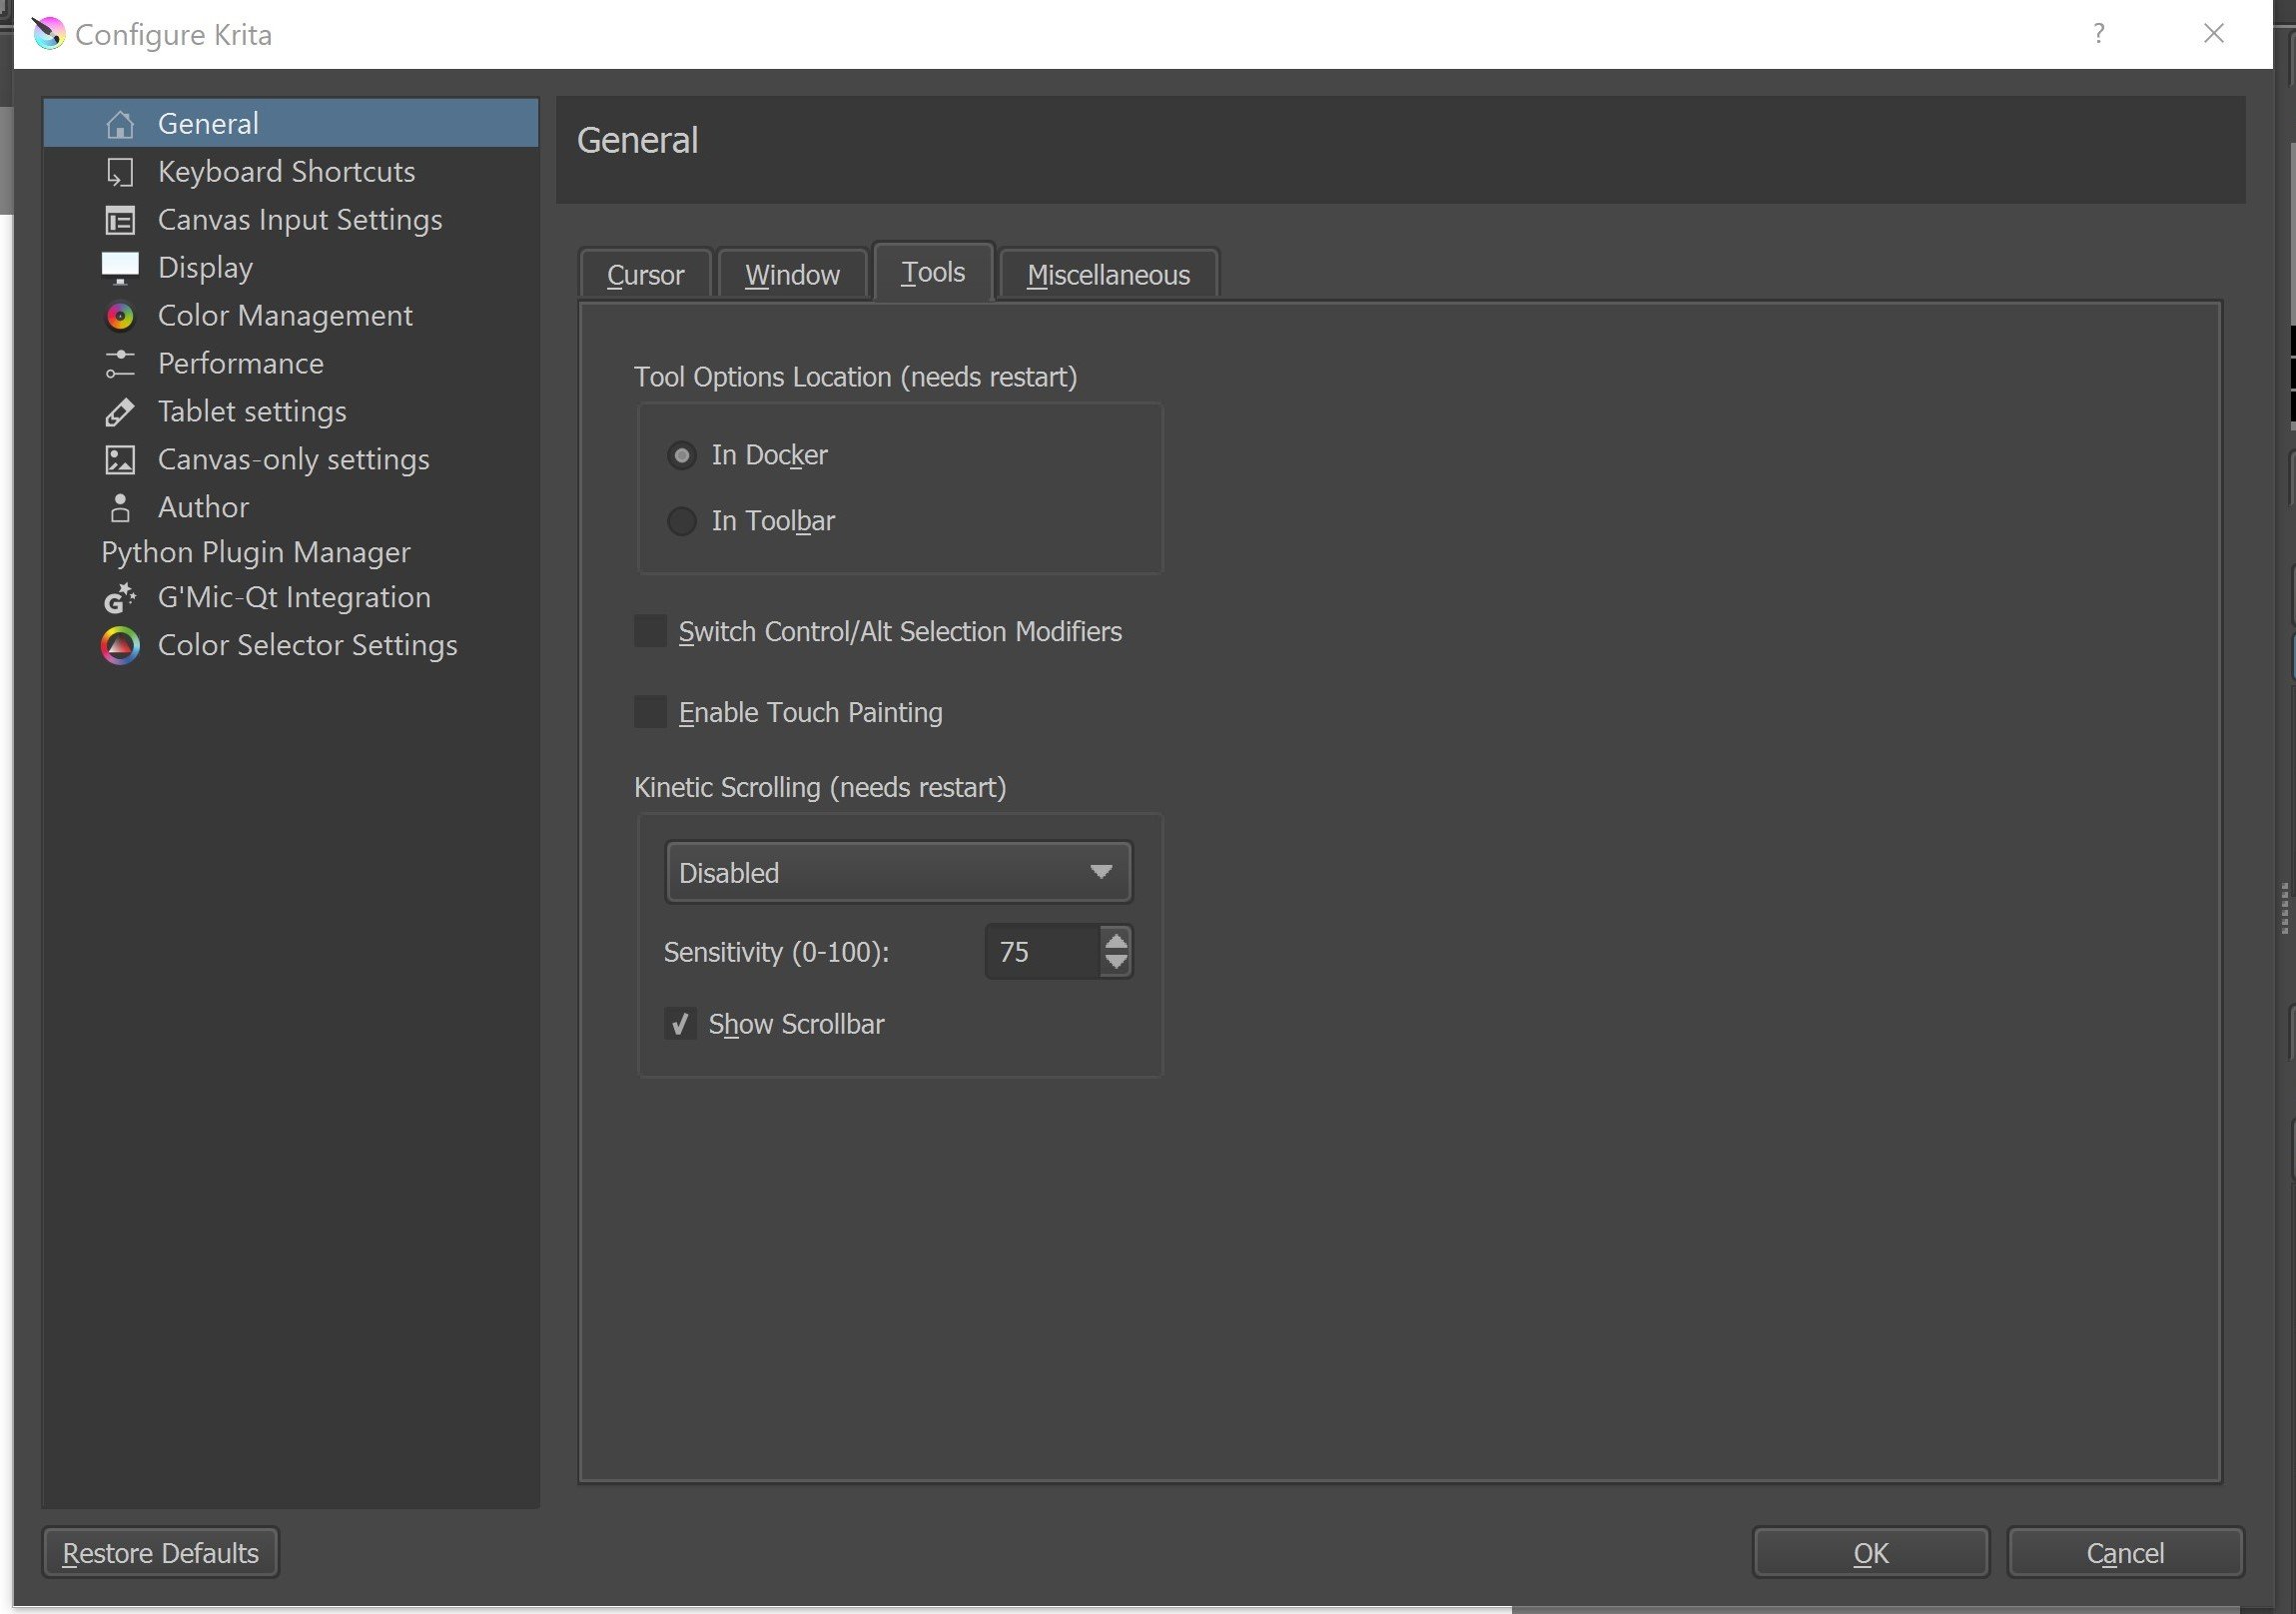Click the Display monitor icon
Image resolution: width=2296 pixels, height=1614 pixels.
point(120,268)
